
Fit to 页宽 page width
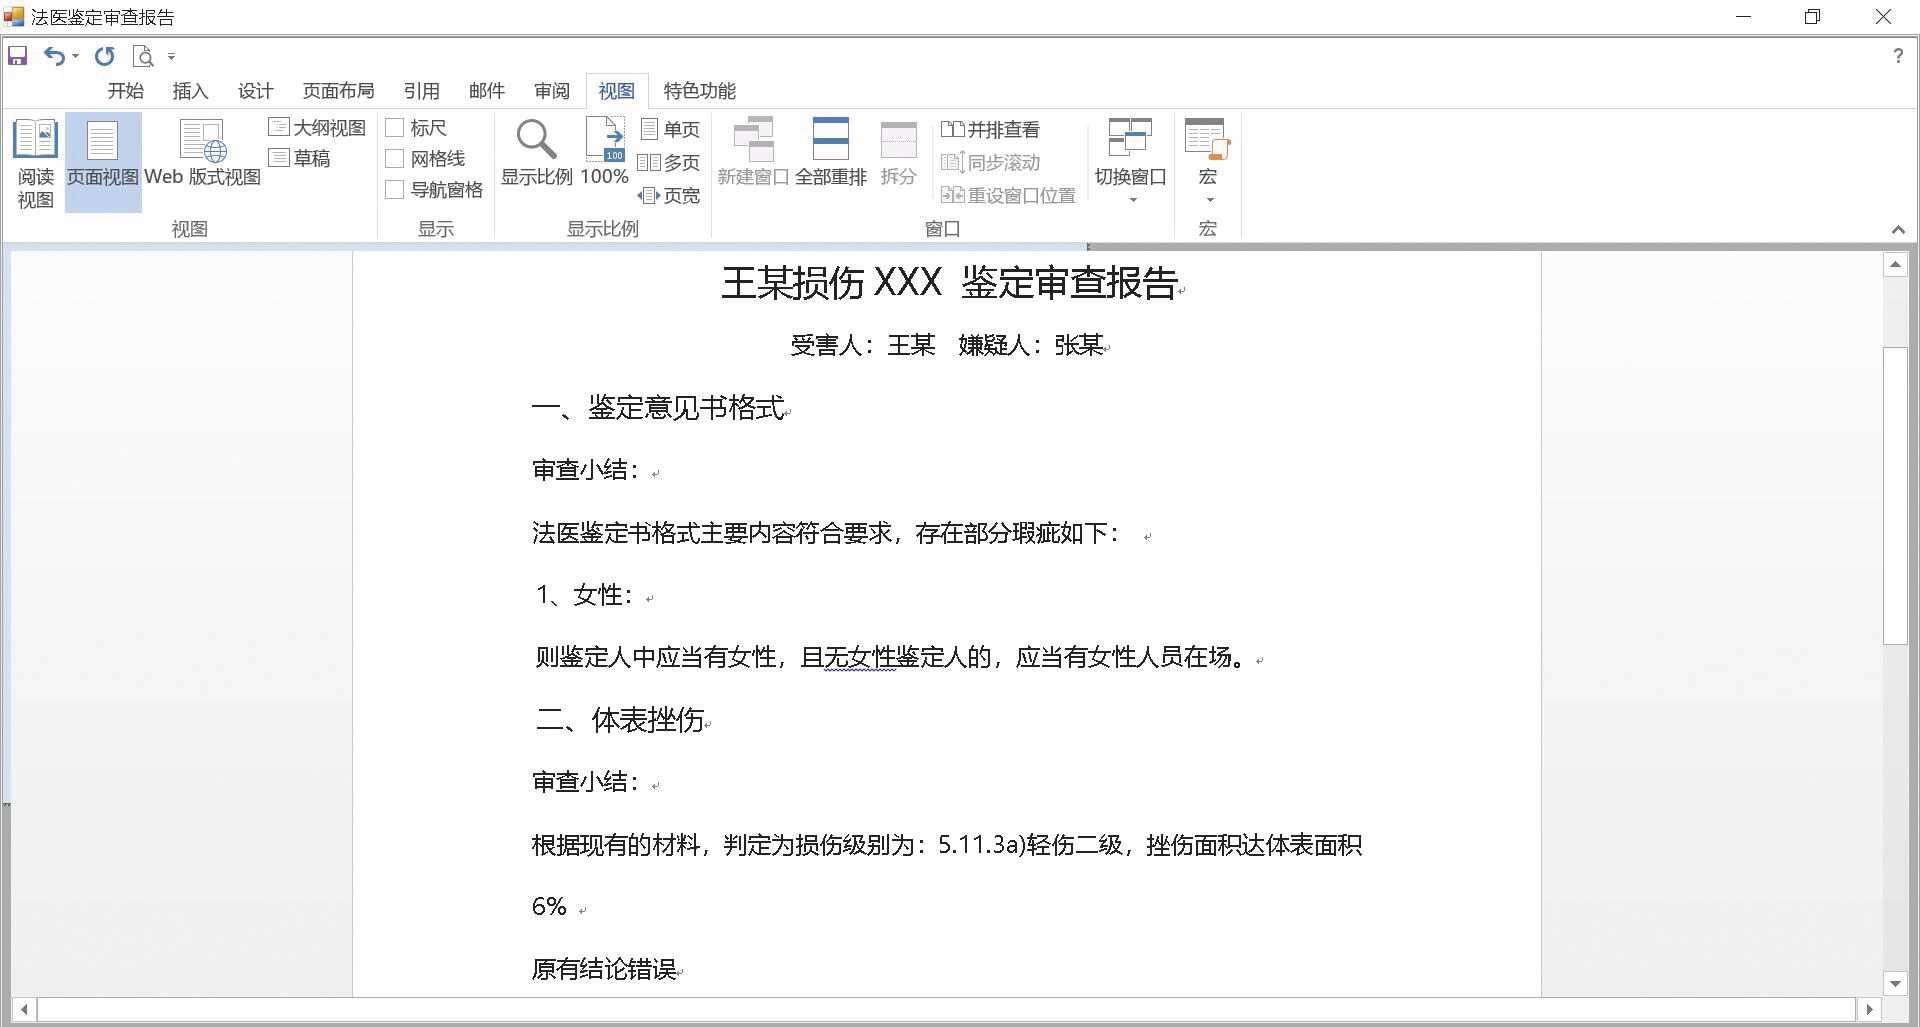(669, 195)
